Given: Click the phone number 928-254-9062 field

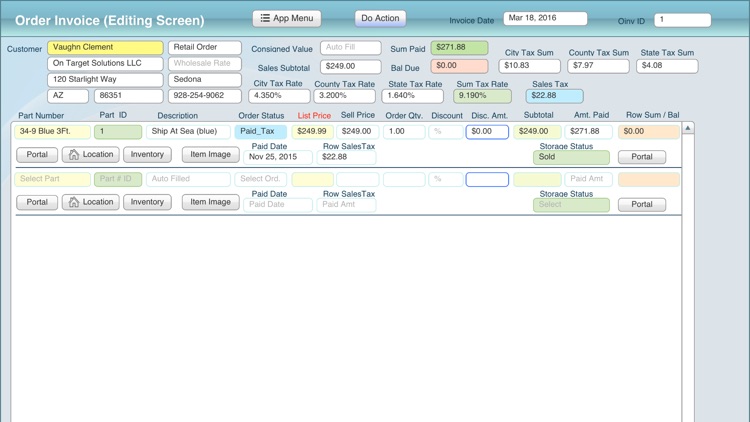Looking at the screenshot, I should coord(205,96).
